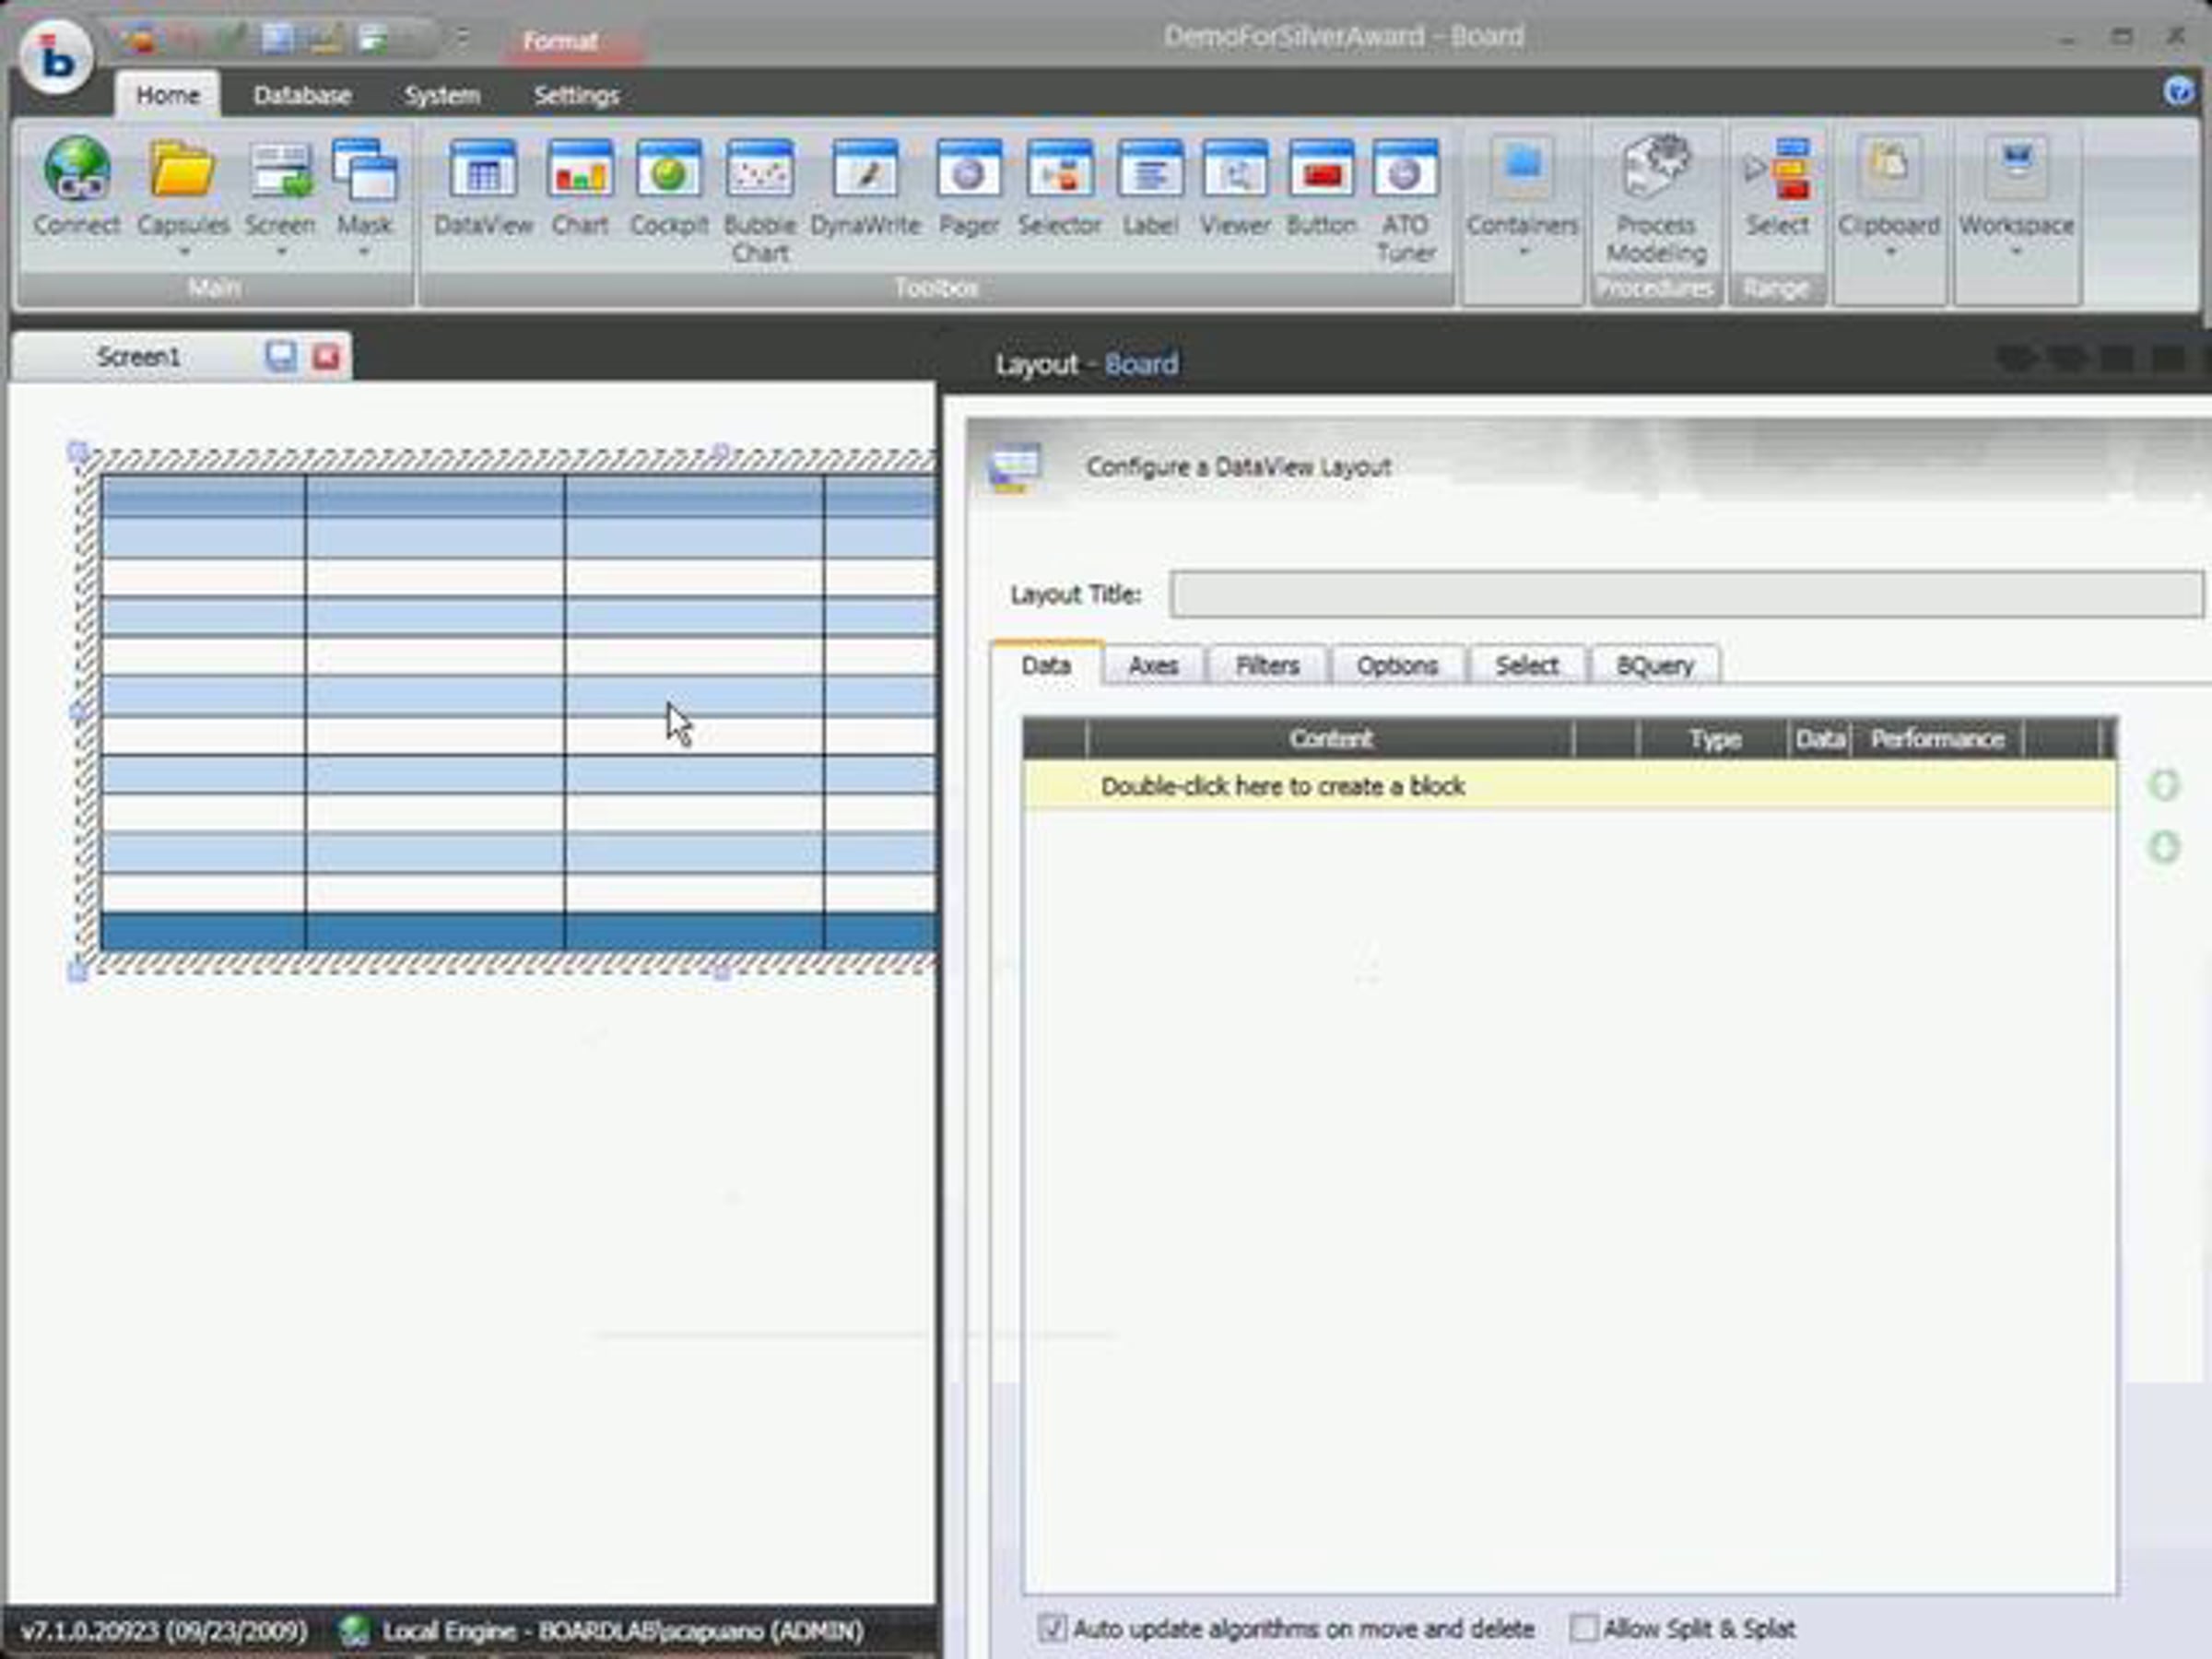2212x1659 pixels.
Task: Expand the Workspace dropdown
Action: coord(2016,198)
